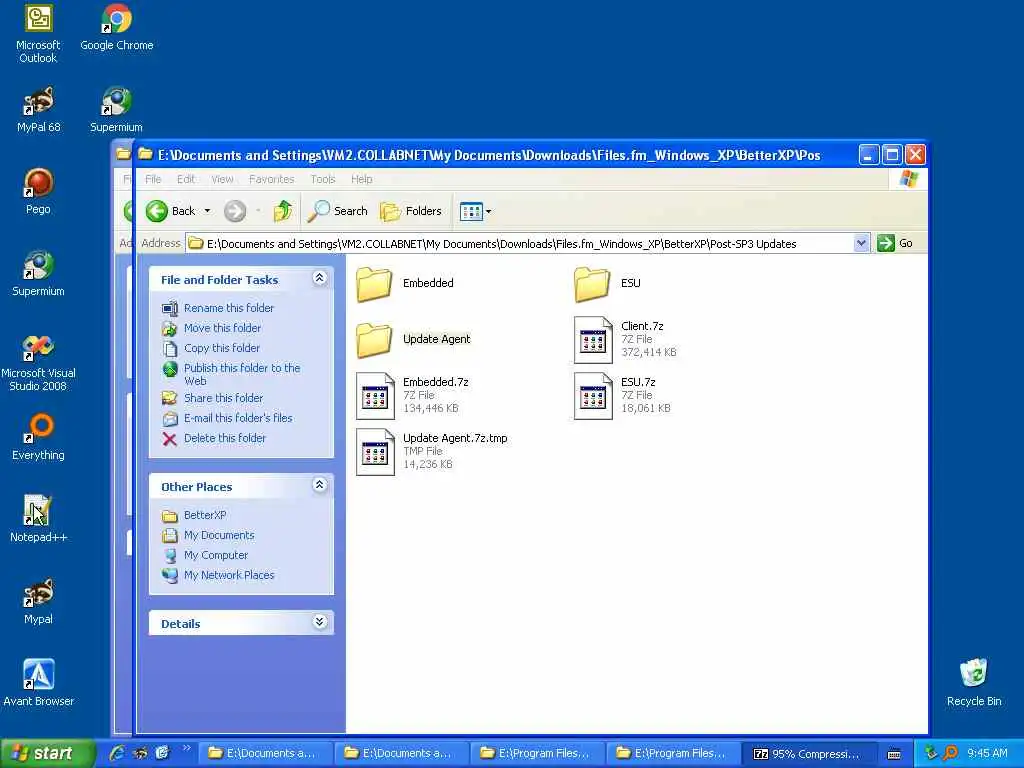
Task: Click the Start button
Action: (x=47, y=754)
